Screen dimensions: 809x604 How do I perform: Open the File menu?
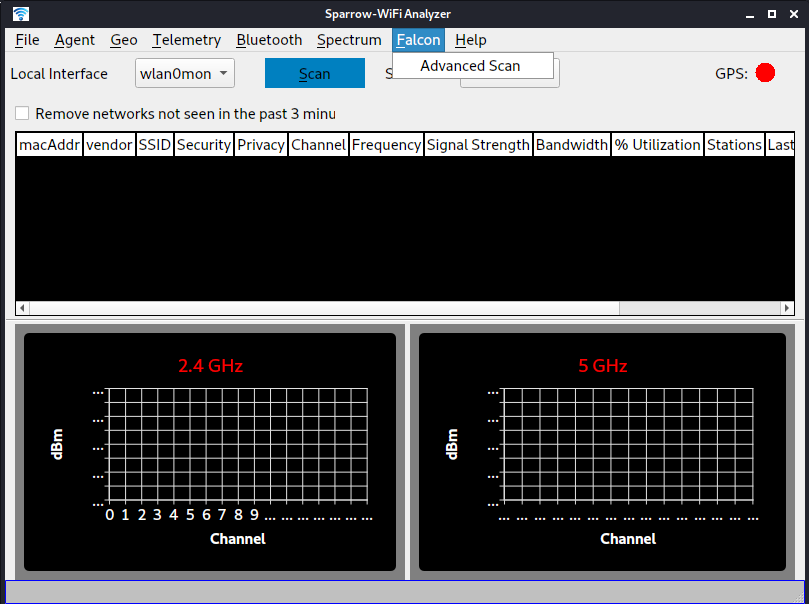[x=27, y=40]
